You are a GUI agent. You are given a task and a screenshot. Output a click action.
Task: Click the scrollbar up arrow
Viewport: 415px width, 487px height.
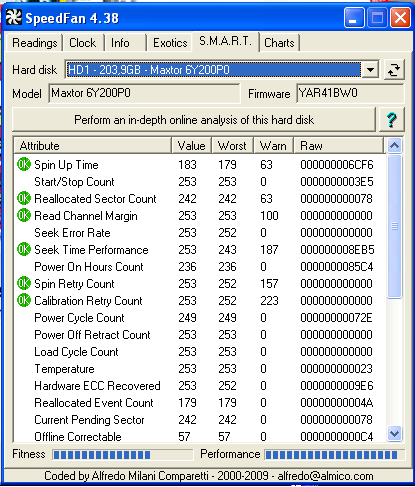point(395,146)
